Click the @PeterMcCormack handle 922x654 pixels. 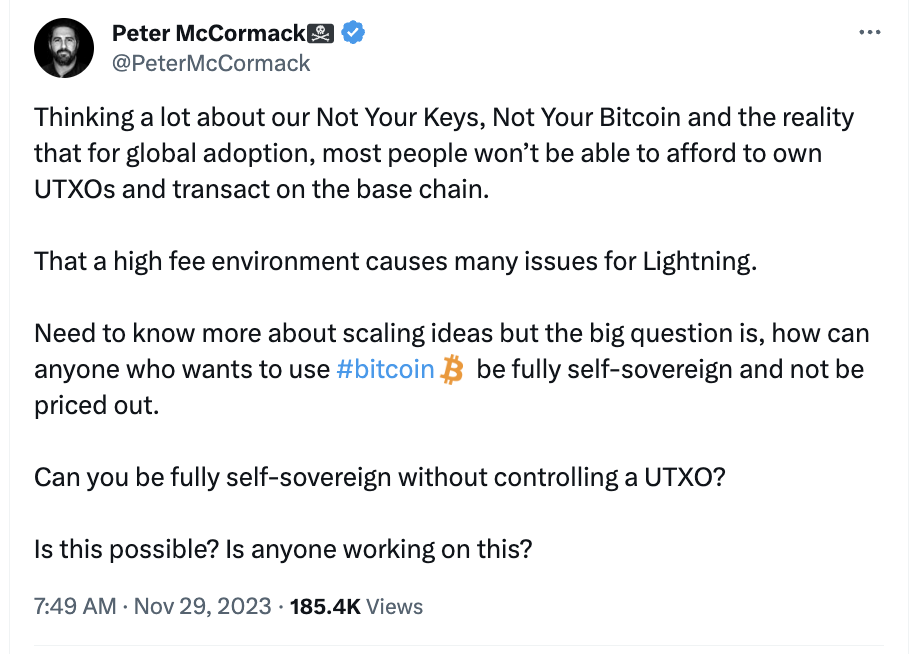click(211, 64)
